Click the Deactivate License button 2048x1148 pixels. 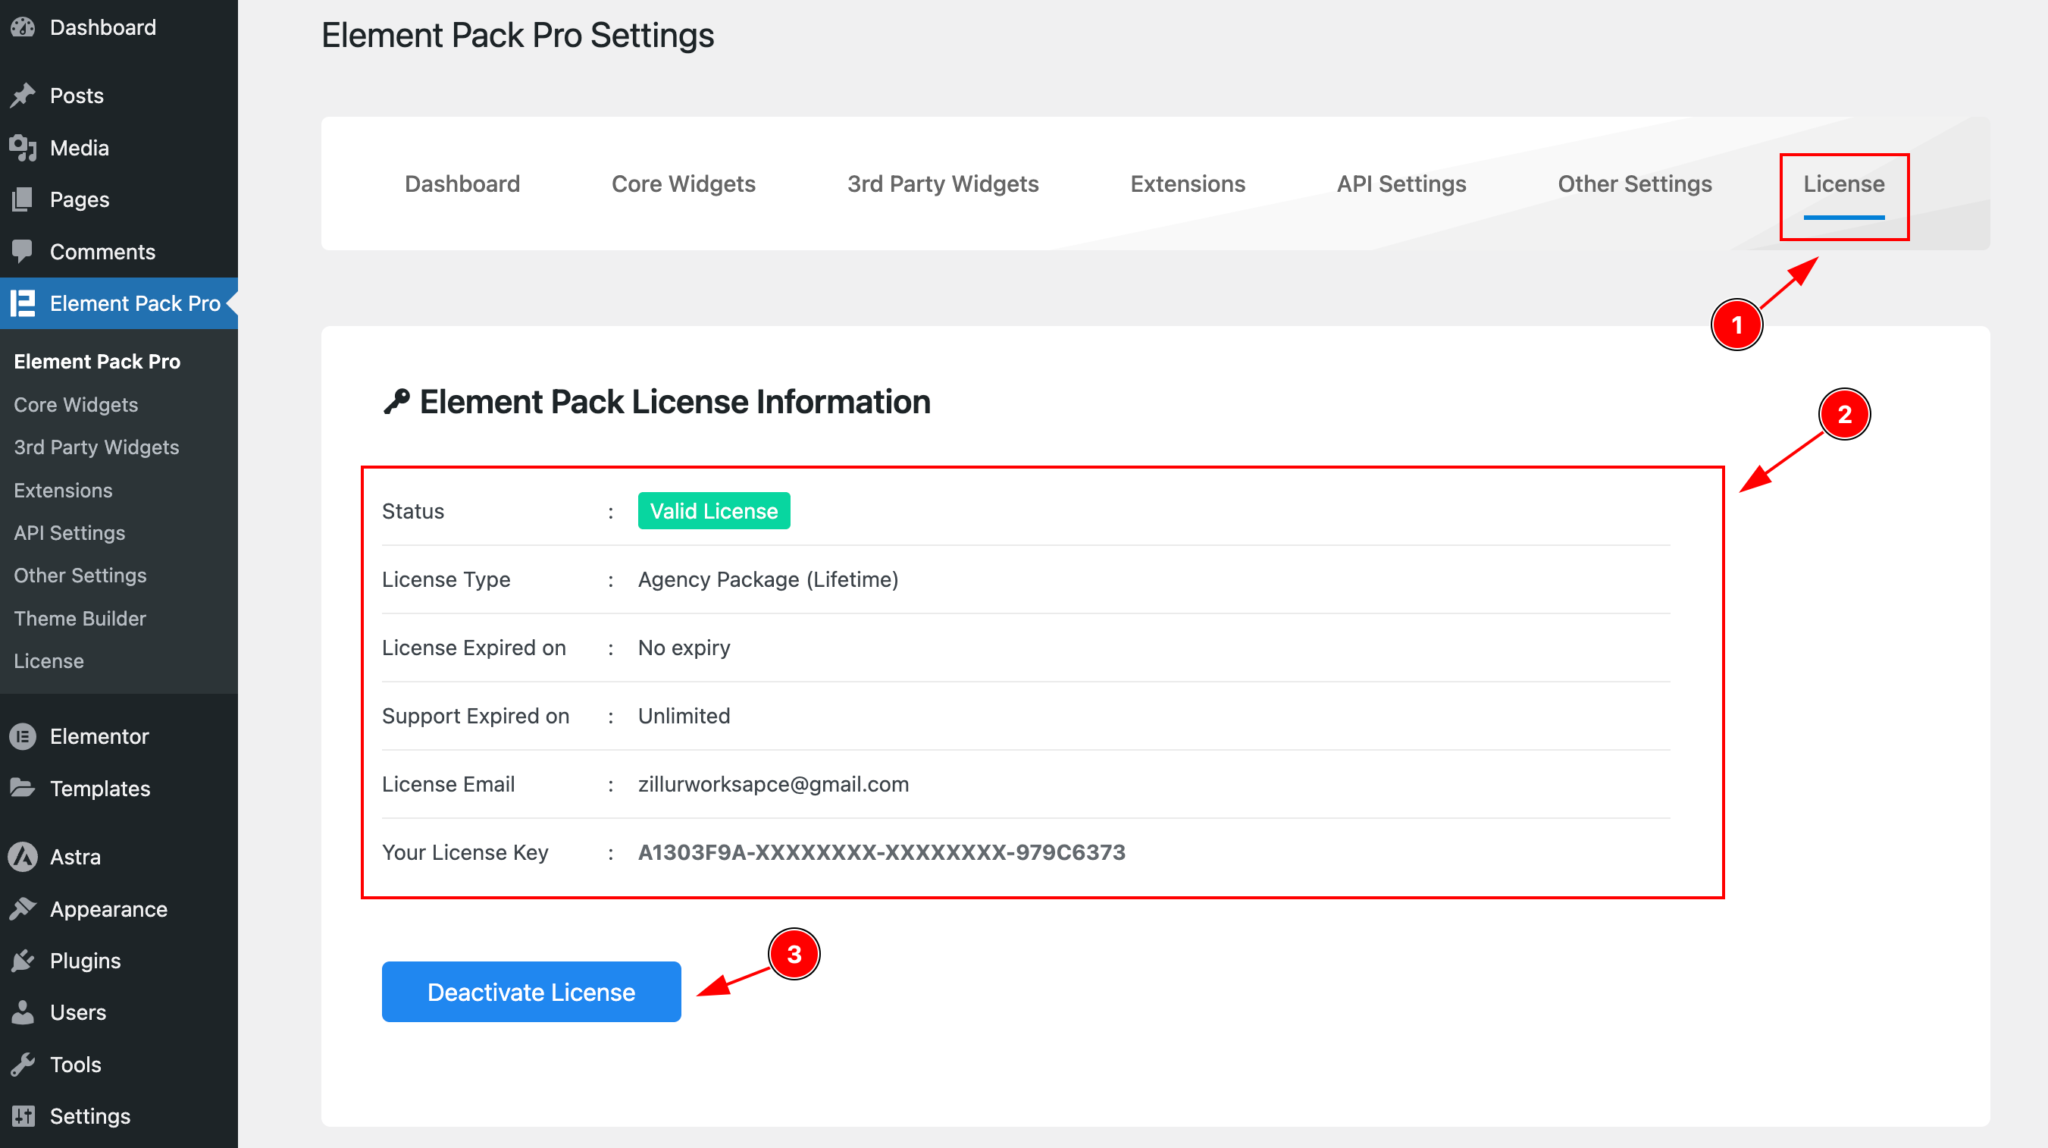531,991
